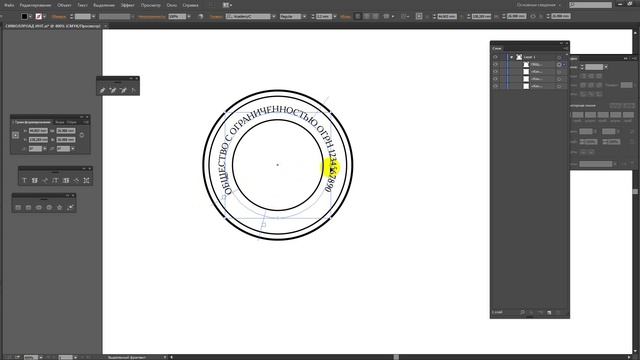Select the Flare tool
The image size is (640, 360).
[70, 207]
